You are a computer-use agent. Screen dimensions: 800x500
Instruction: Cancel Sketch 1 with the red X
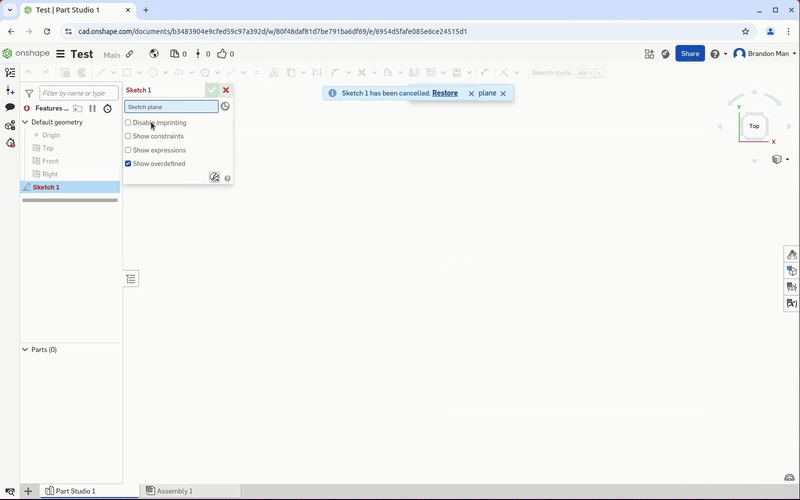(x=226, y=90)
